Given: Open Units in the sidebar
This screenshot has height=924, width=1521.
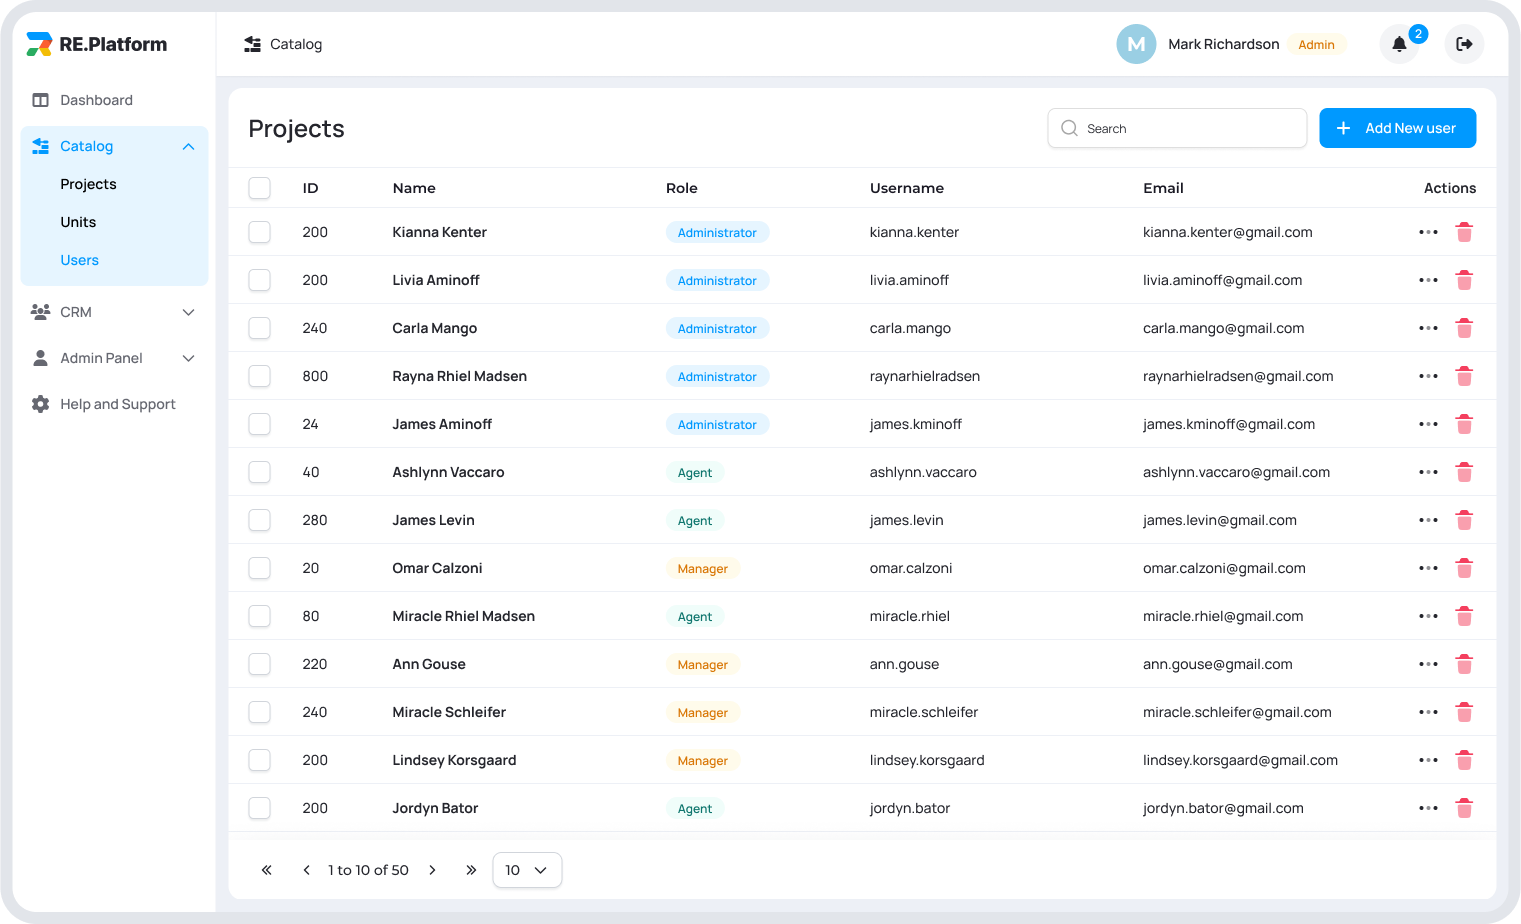Looking at the screenshot, I should click(78, 222).
